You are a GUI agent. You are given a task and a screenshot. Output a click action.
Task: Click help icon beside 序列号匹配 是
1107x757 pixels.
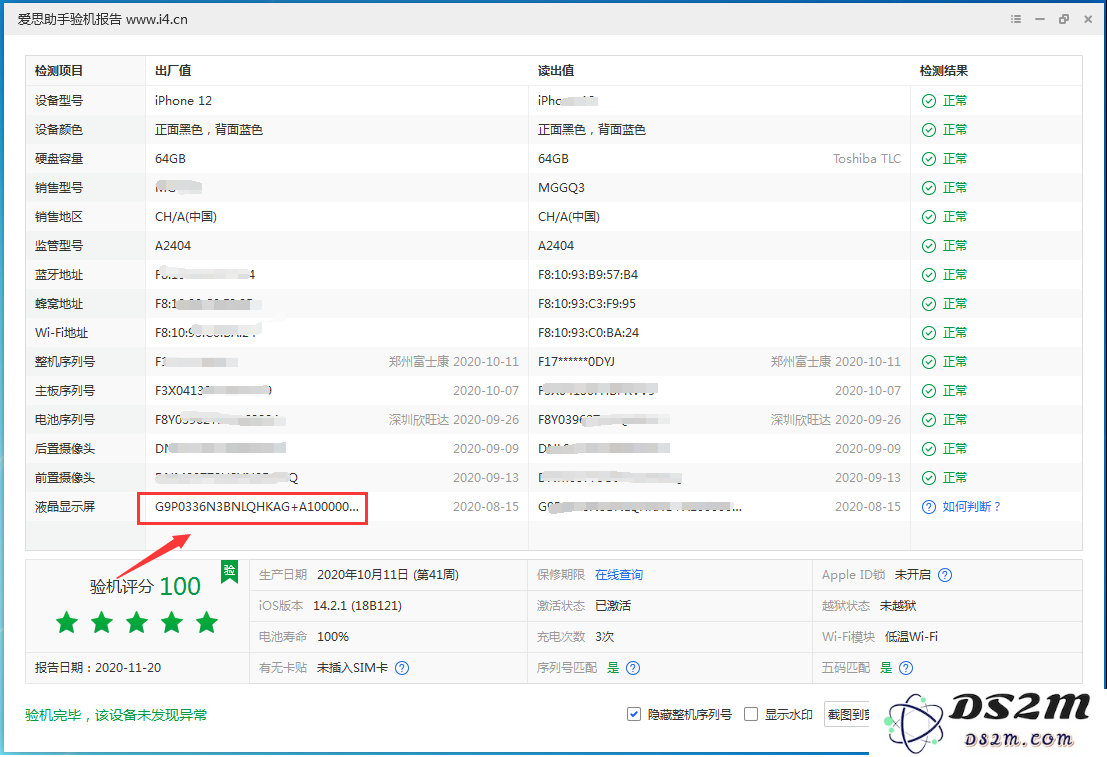[633, 668]
